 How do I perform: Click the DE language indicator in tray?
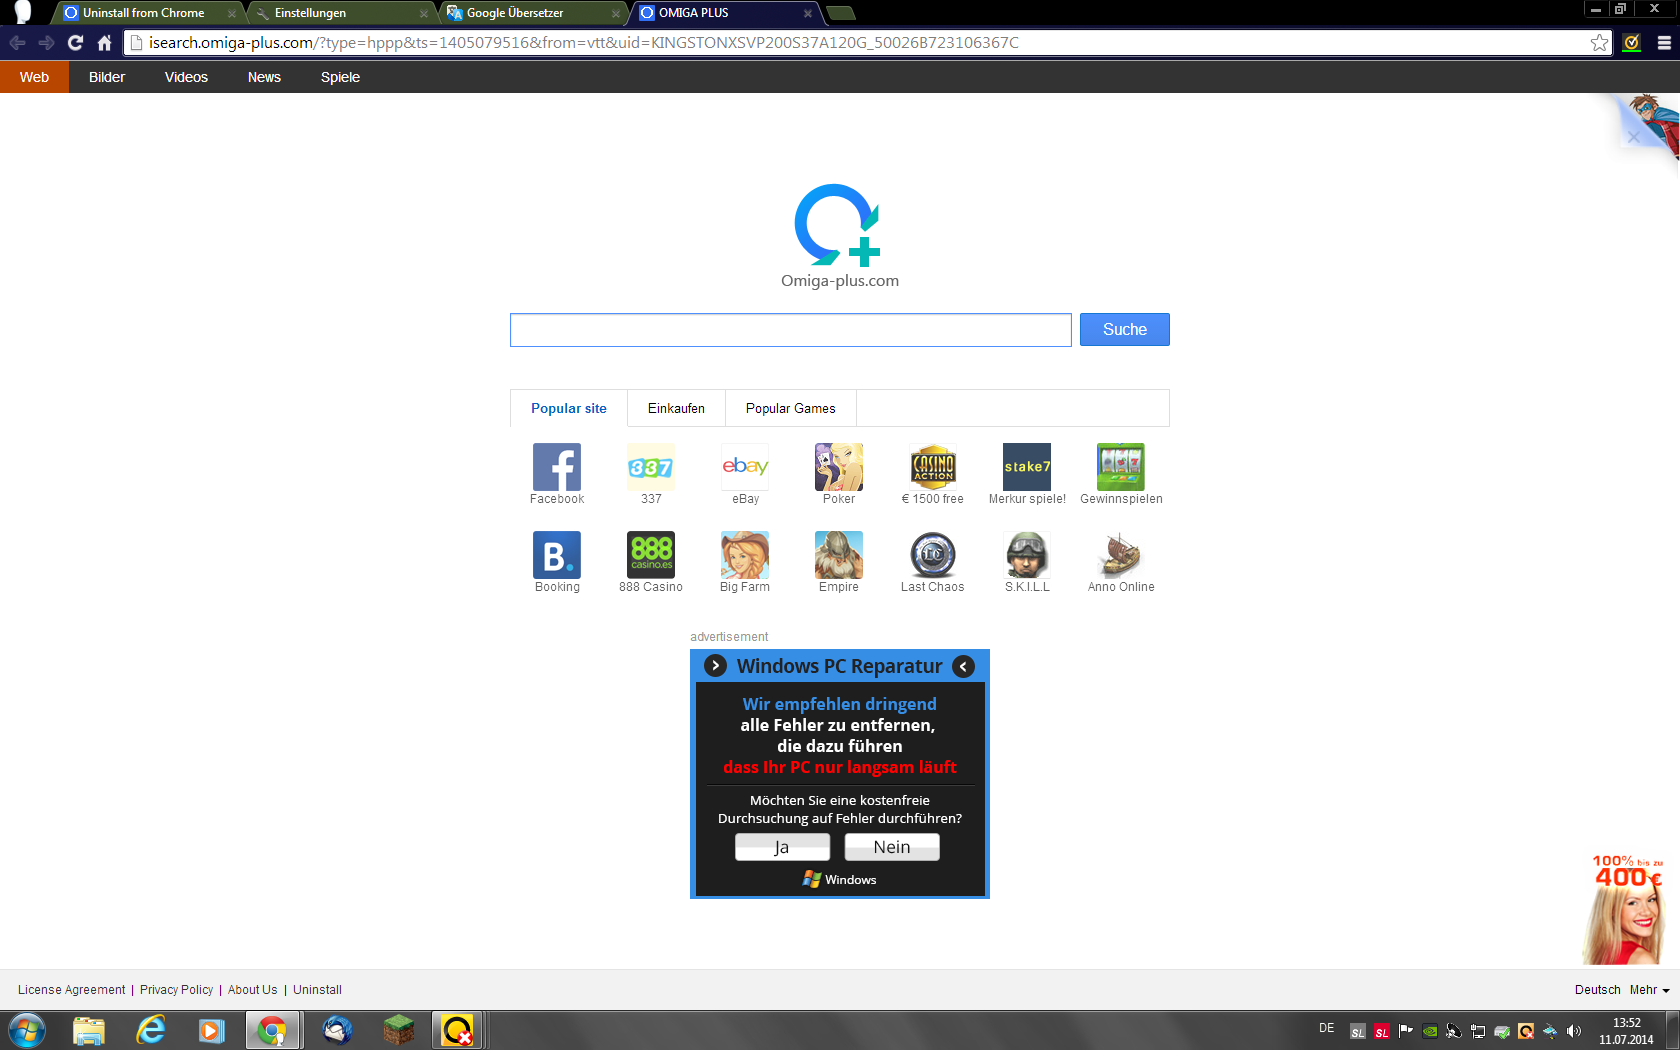[1326, 1028]
